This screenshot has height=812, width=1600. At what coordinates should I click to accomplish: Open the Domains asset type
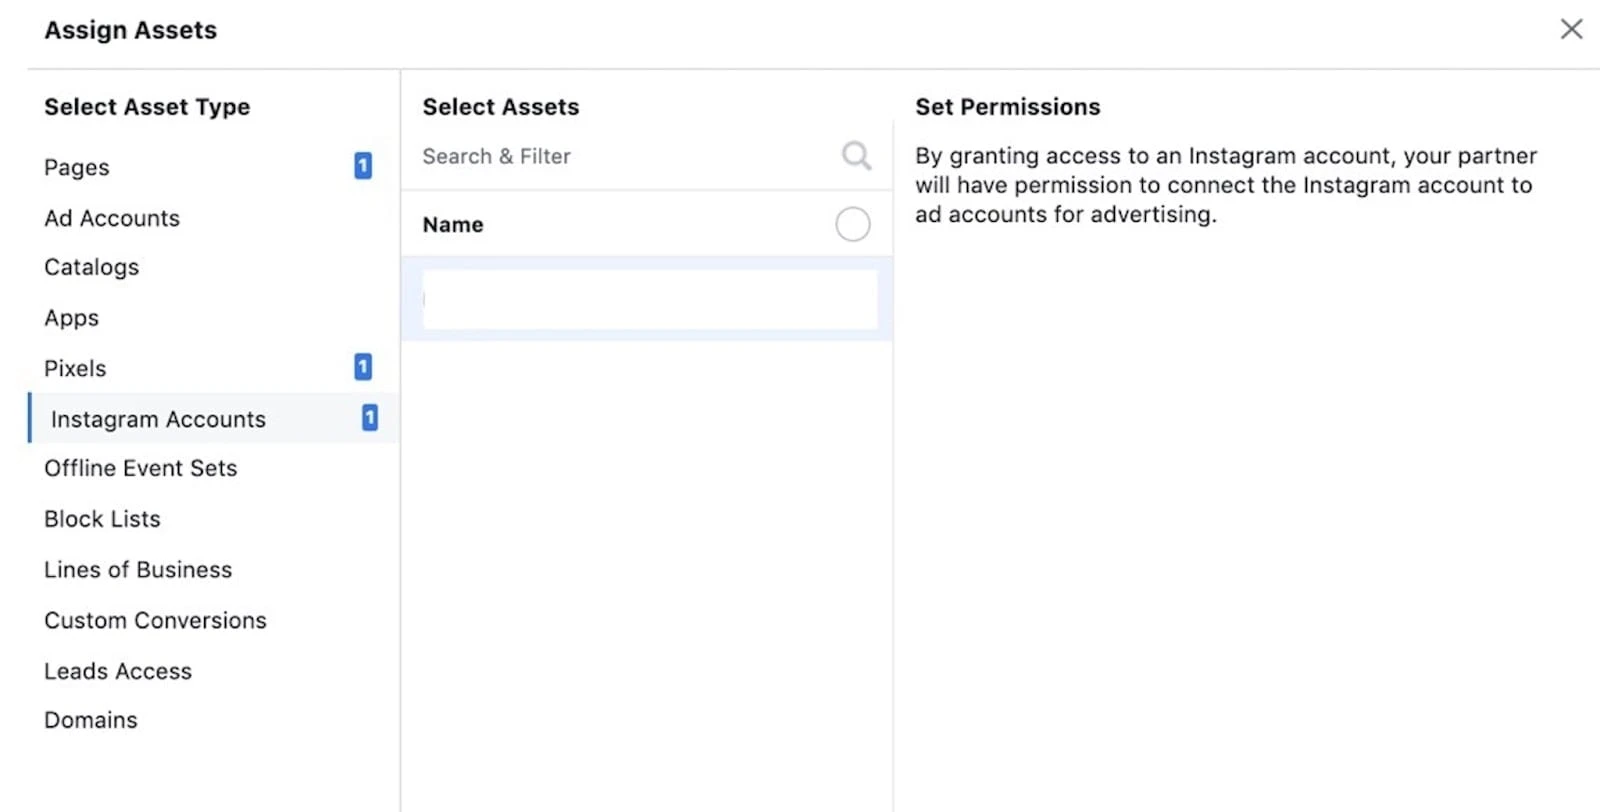point(91,720)
